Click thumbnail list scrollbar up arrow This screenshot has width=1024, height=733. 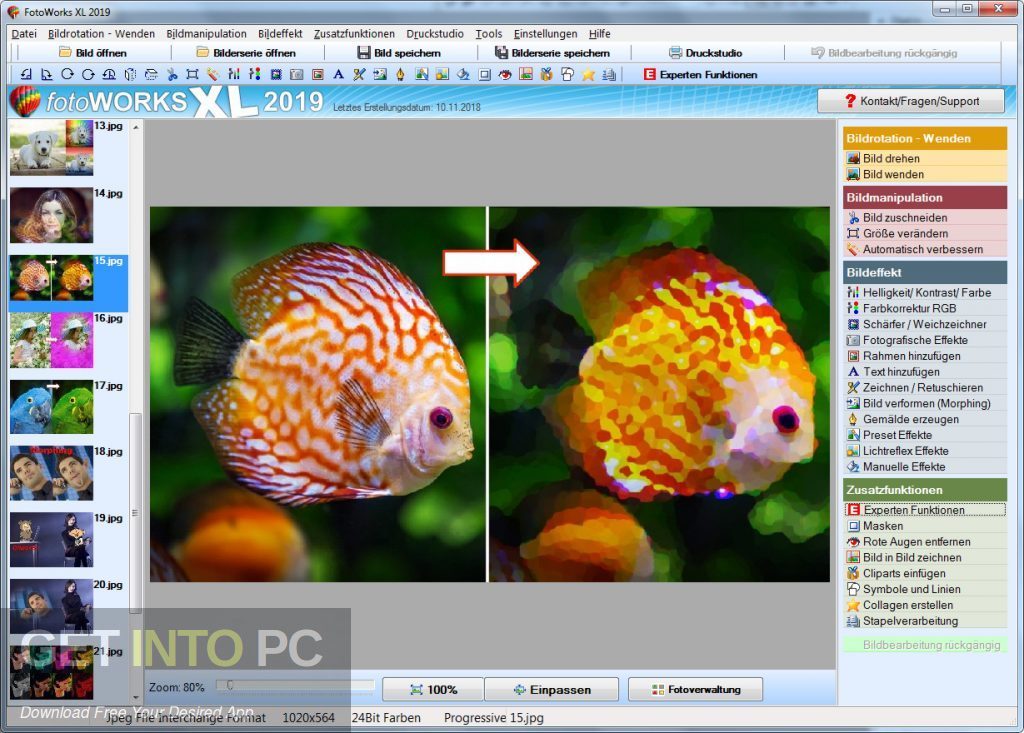136,127
